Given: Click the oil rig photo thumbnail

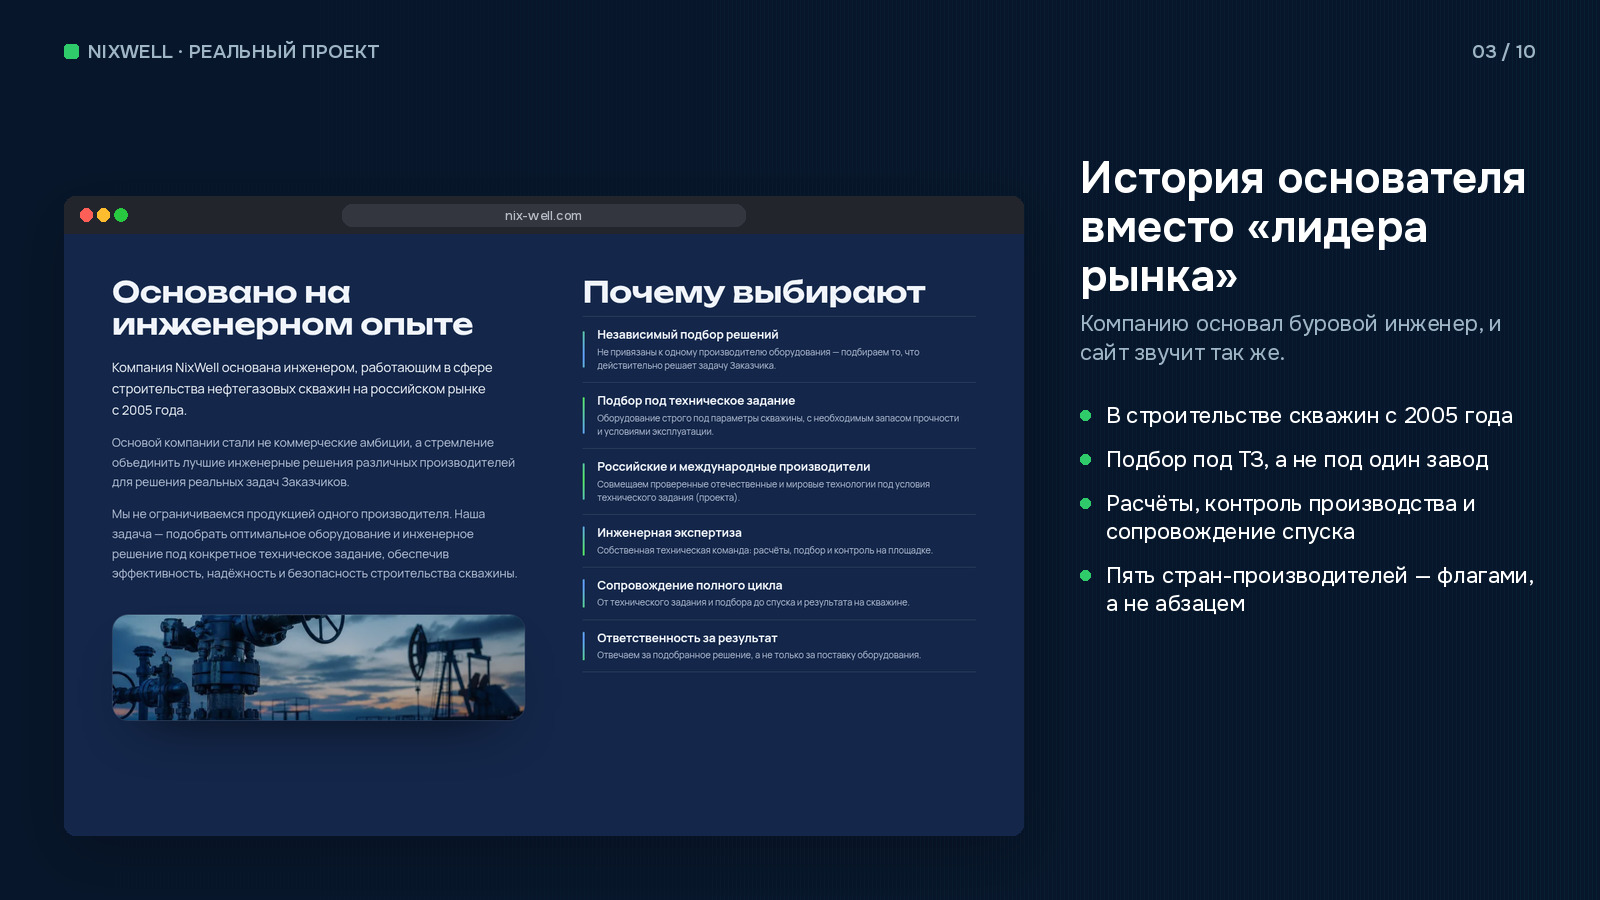Looking at the screenshot, I should coord(318,667).
